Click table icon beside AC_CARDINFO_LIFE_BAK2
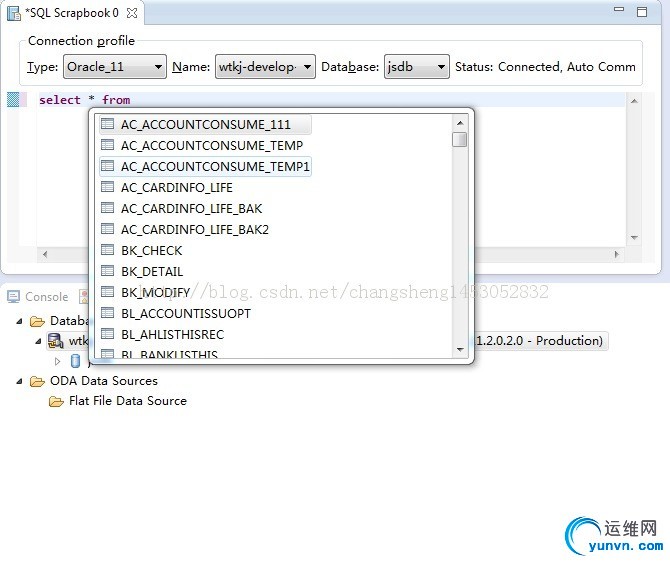The image size is (670, 563). [107, 229]
